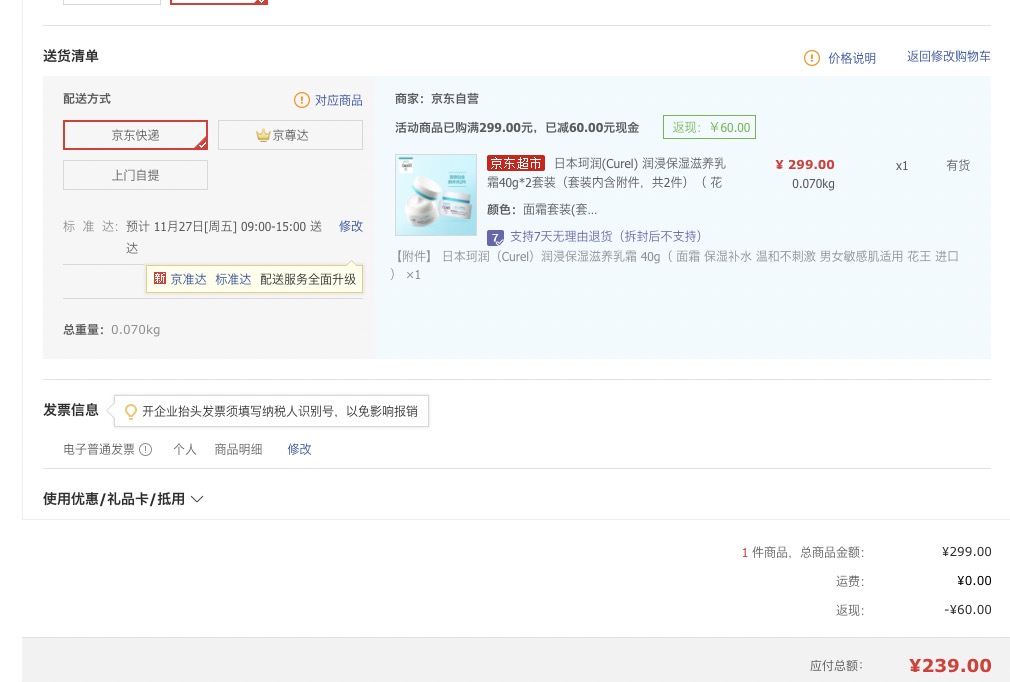
Task: Open 对应商品 link in delivery panel
Action: [x=339, y=100]
